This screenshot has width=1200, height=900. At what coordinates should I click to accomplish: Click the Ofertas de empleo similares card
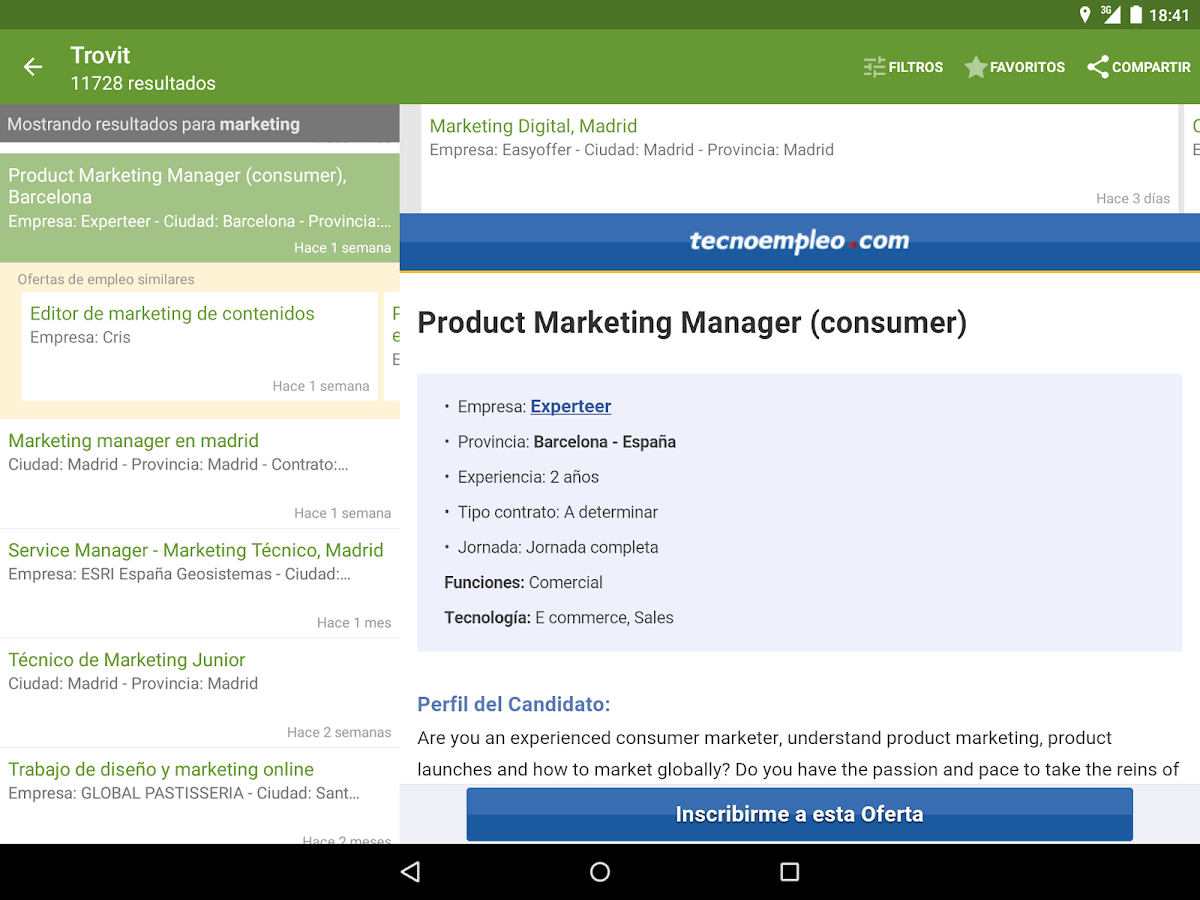[105, 279]
